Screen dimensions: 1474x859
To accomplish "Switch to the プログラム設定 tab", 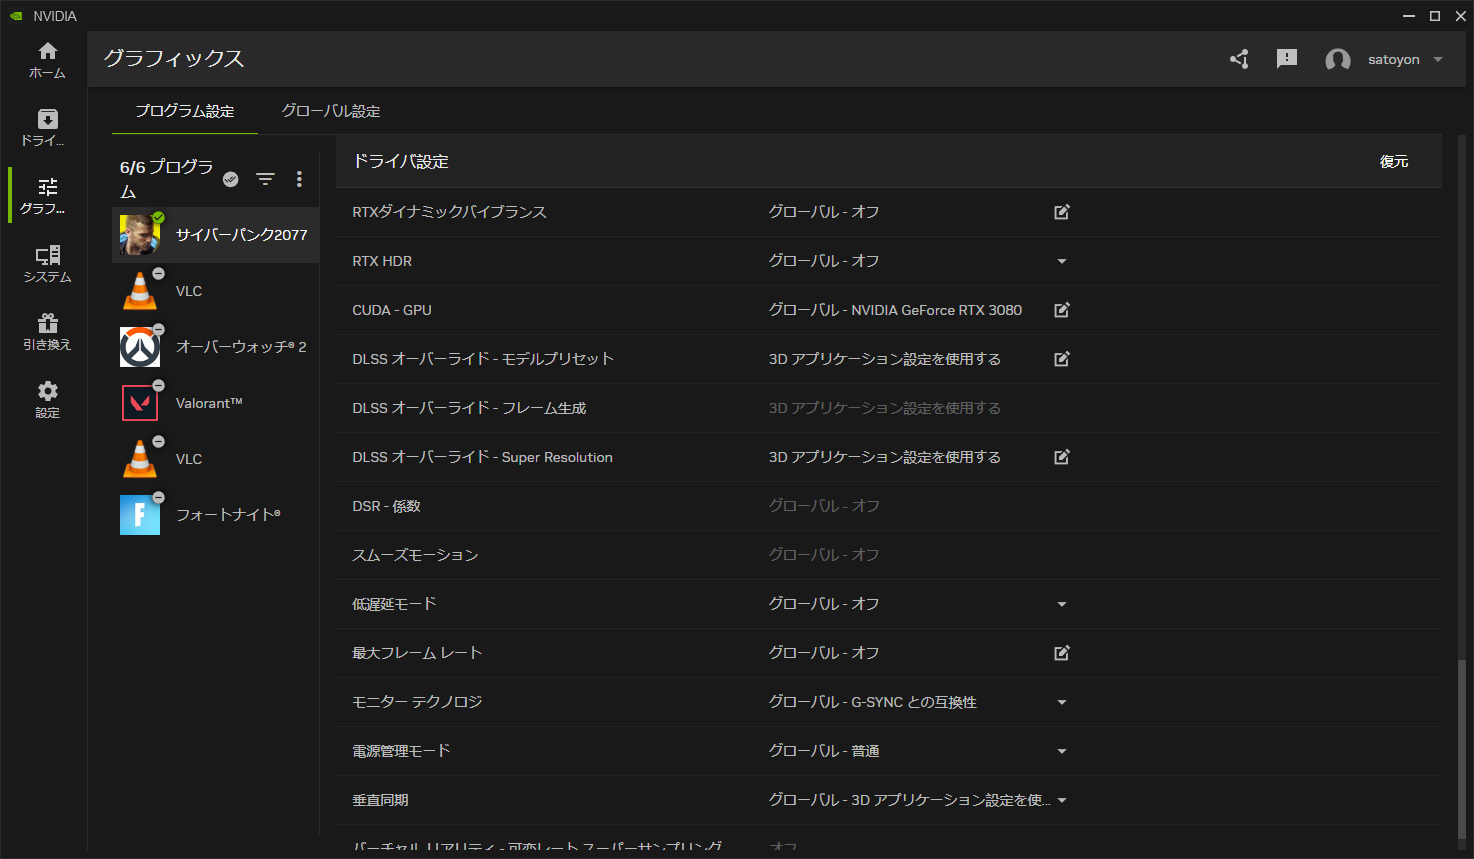I will (185, 111).
